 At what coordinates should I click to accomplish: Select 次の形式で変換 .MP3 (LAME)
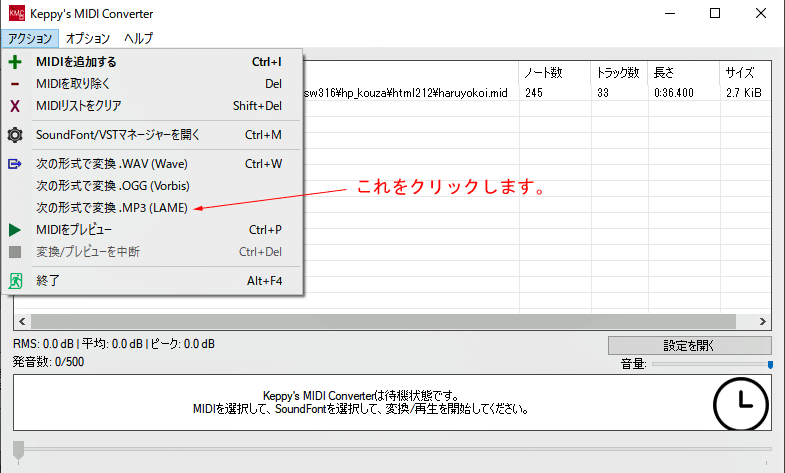(153, 208)
